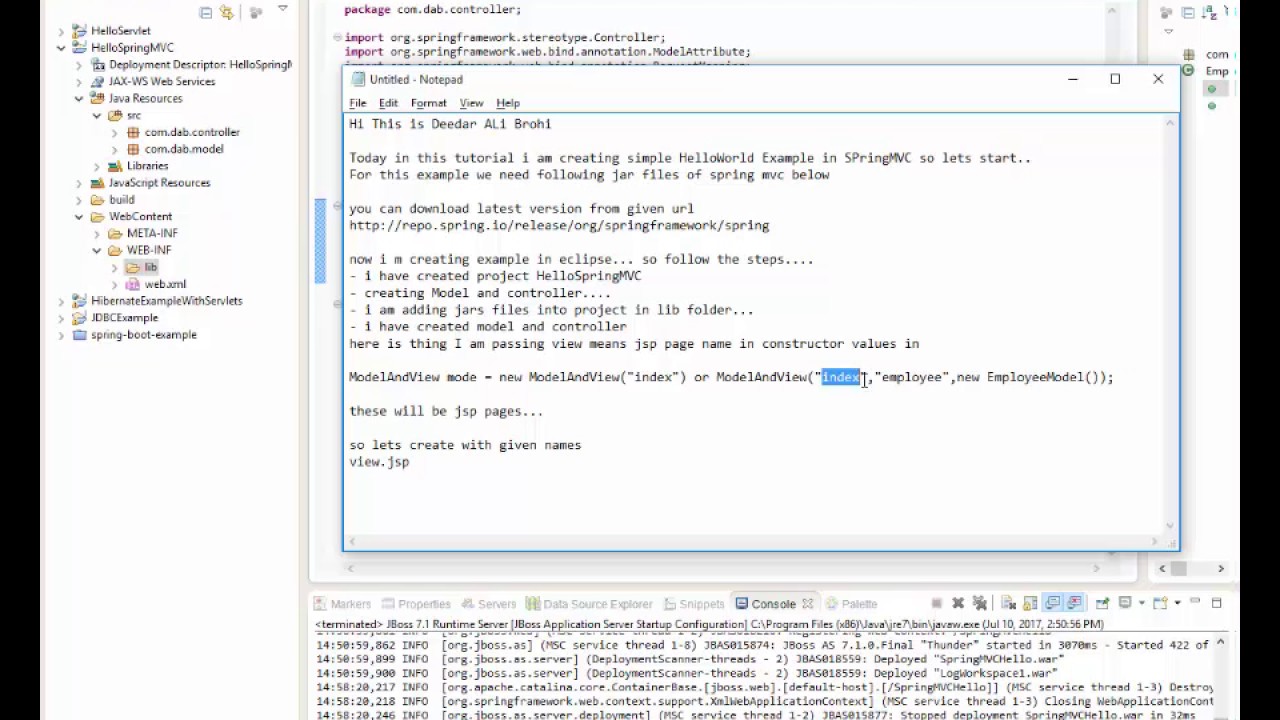The width and height of the screenshot is (1280, 720).
Task: Minimize the Console panel
Action: (x=1195, y=602)
